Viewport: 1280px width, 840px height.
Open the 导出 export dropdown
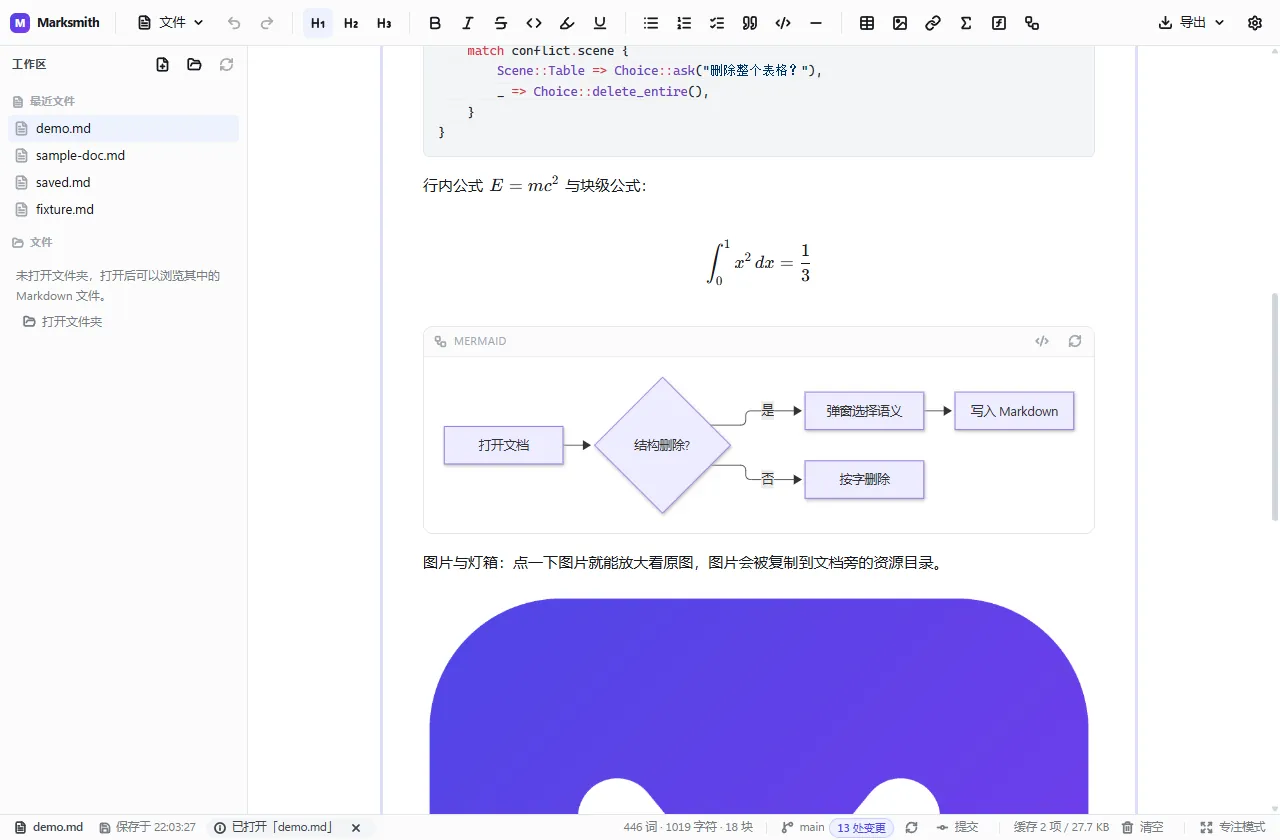click(1191, 22)
